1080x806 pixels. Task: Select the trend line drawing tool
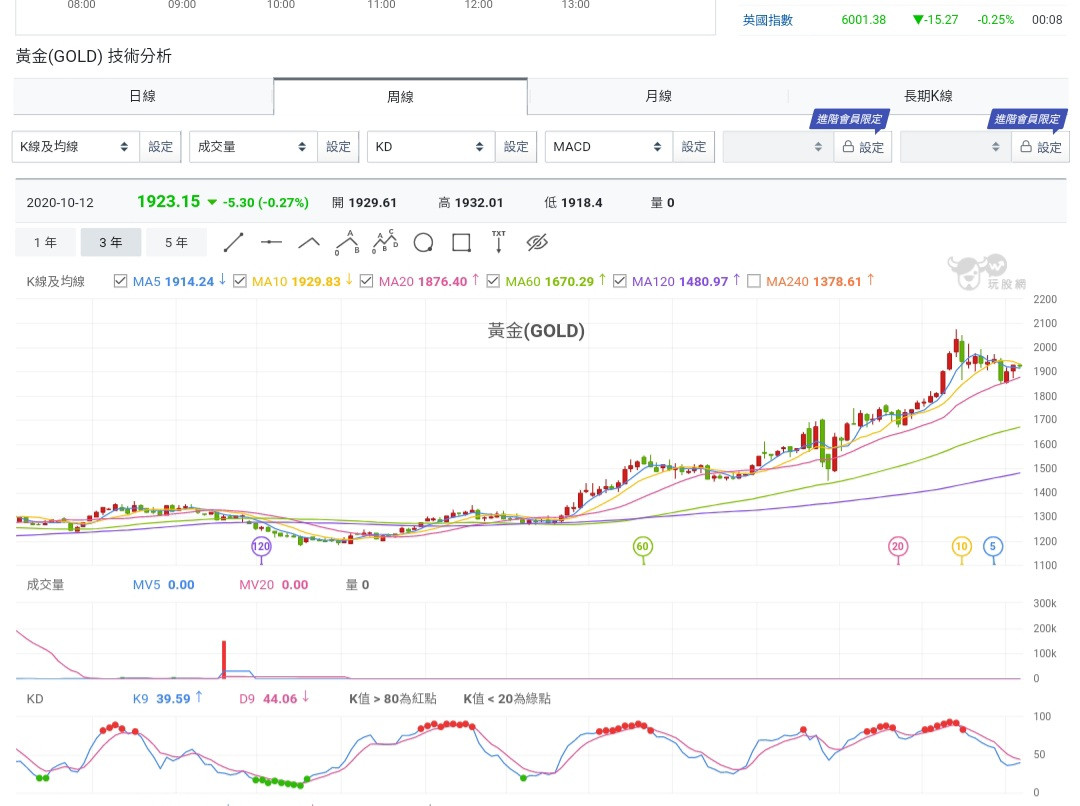pos(233,242)
